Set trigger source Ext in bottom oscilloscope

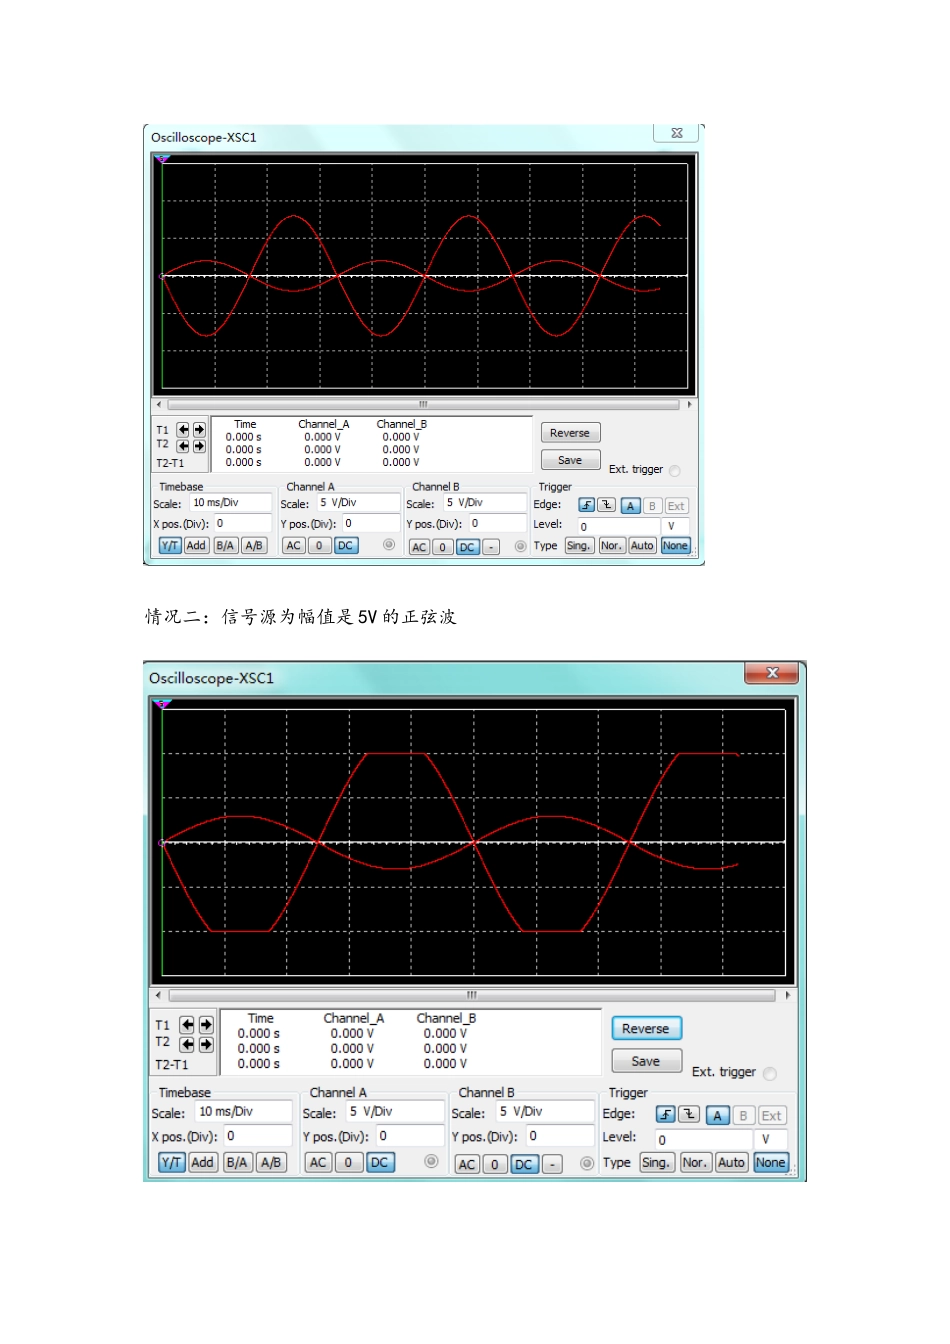771,1116
